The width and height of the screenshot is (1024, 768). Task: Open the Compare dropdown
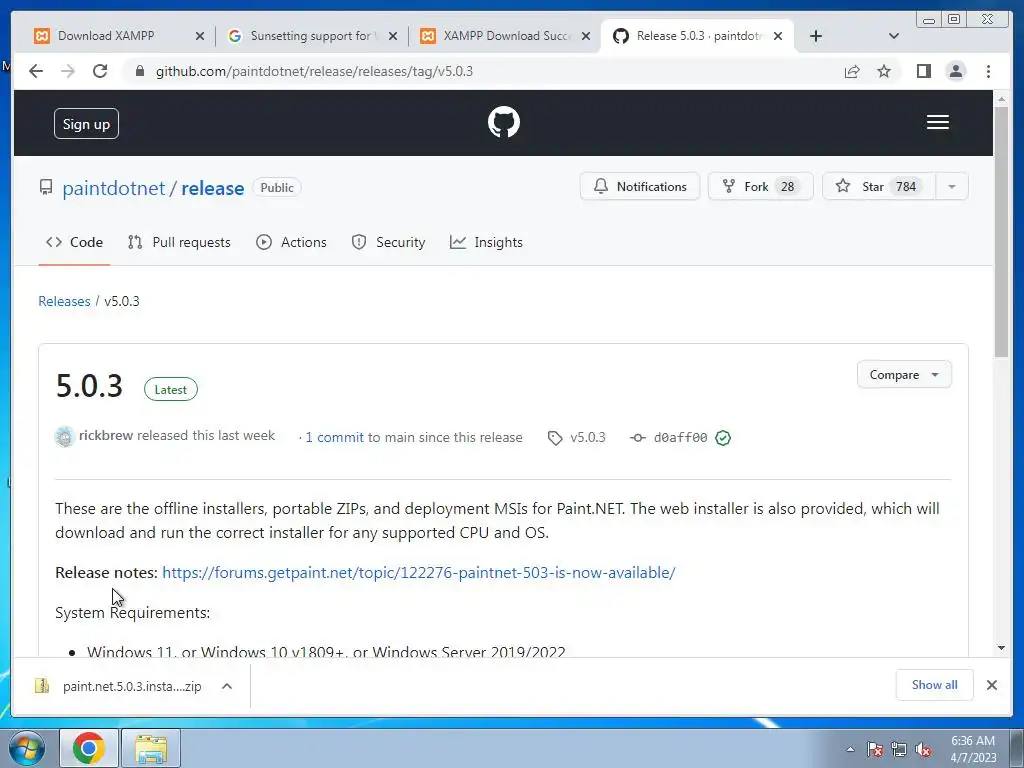coord(904,375)
